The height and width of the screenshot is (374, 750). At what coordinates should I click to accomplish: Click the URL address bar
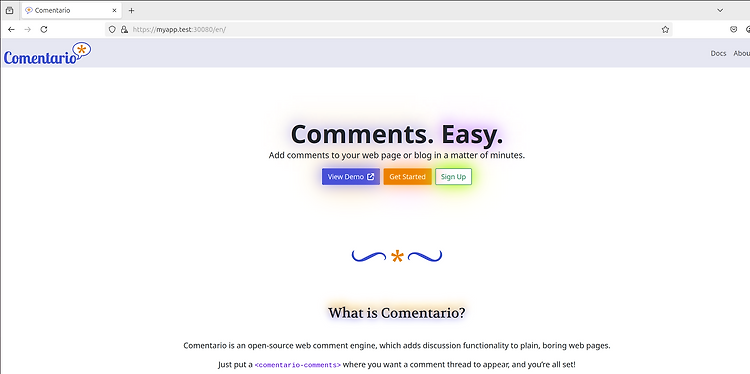[x=388, y=30]
